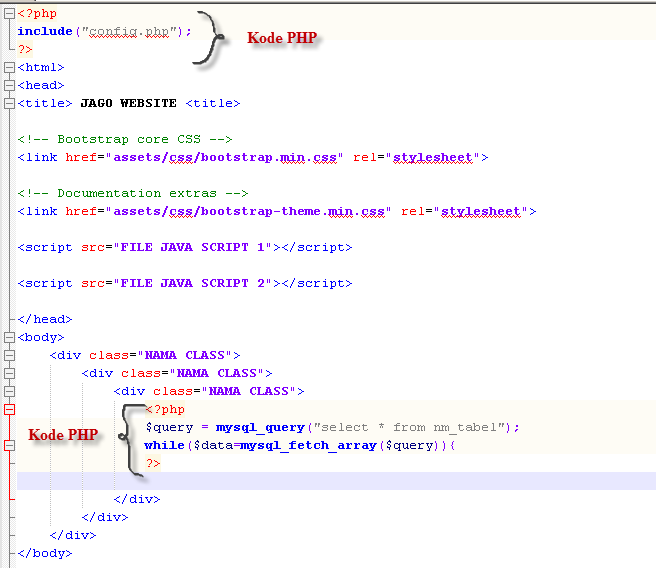
Task: Click the JAGO WEBSITE title text
Action: click(x=128, y=103)
